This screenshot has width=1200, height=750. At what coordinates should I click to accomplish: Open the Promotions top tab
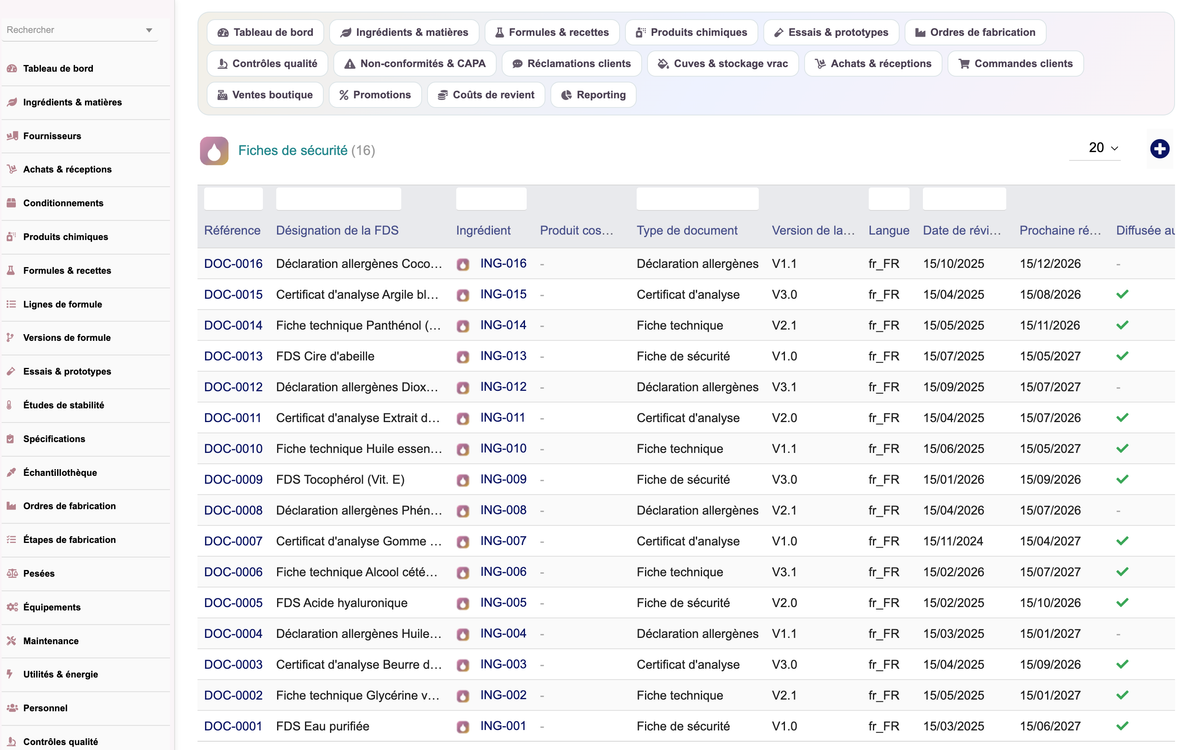pos(375,95)
